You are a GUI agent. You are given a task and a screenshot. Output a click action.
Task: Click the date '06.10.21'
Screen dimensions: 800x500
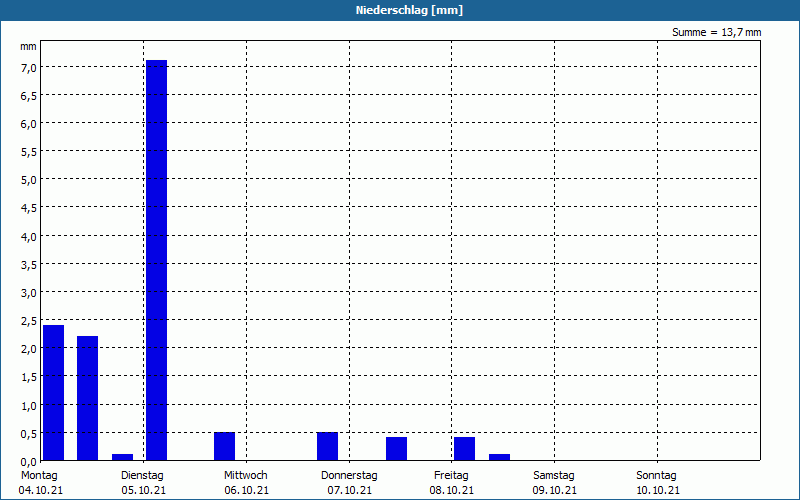click(246, 490)
